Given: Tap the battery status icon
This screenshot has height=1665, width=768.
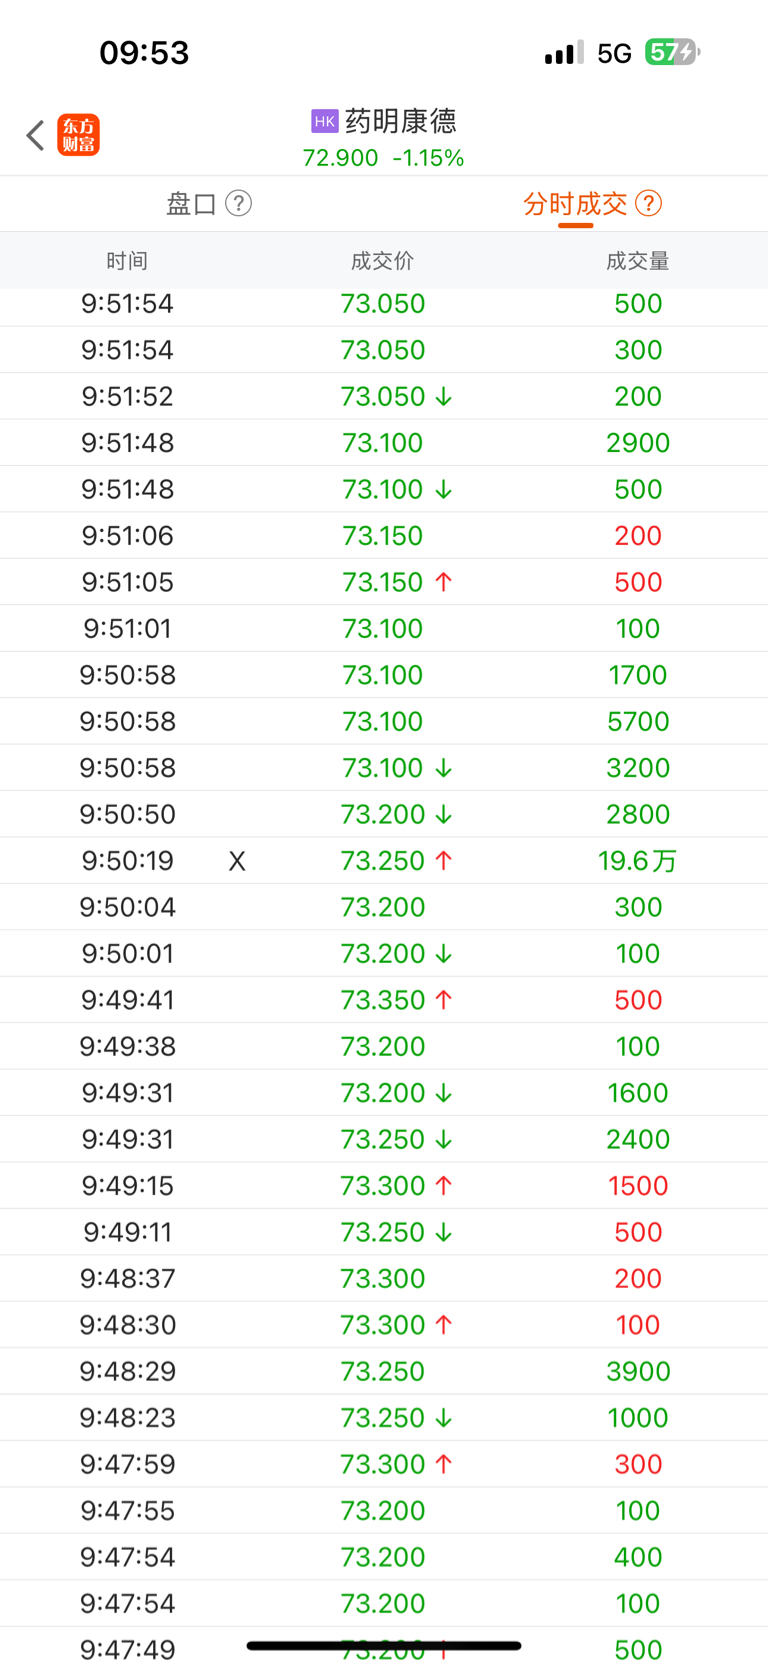Looking at the screenshot, I should (x=672, y=53).
